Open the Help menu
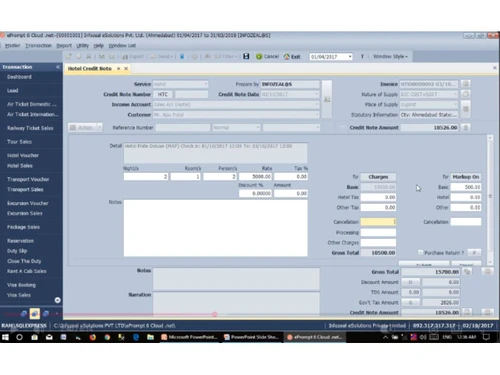The width and height of the screenshot is (500, 375). click(98, 45)
